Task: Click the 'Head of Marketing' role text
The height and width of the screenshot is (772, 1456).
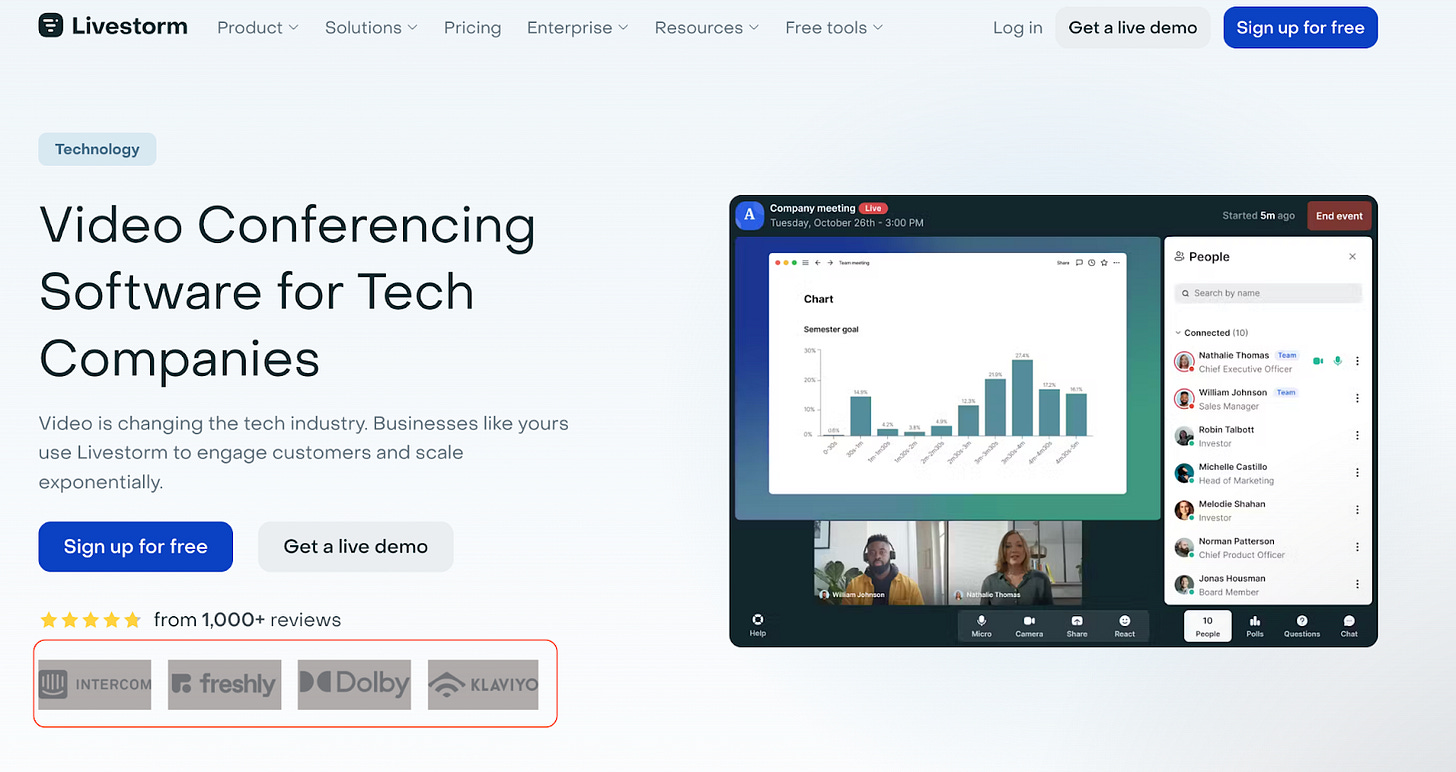Action: click(1236, 481)
